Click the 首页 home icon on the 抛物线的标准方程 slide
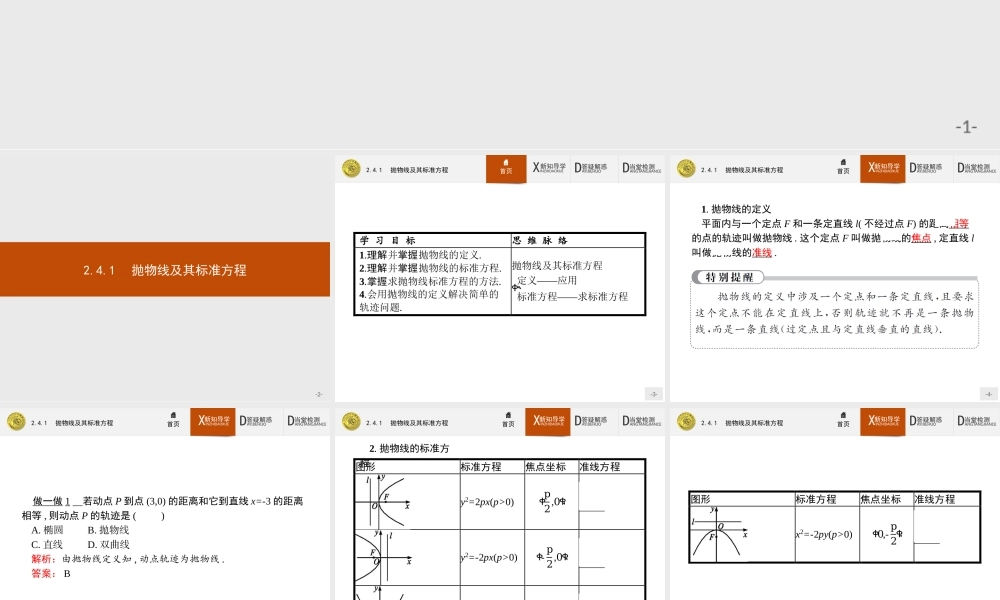Image resolution: width=1000 pixels, height=600 pixels. pyautogui.click(x=508, y=420)
